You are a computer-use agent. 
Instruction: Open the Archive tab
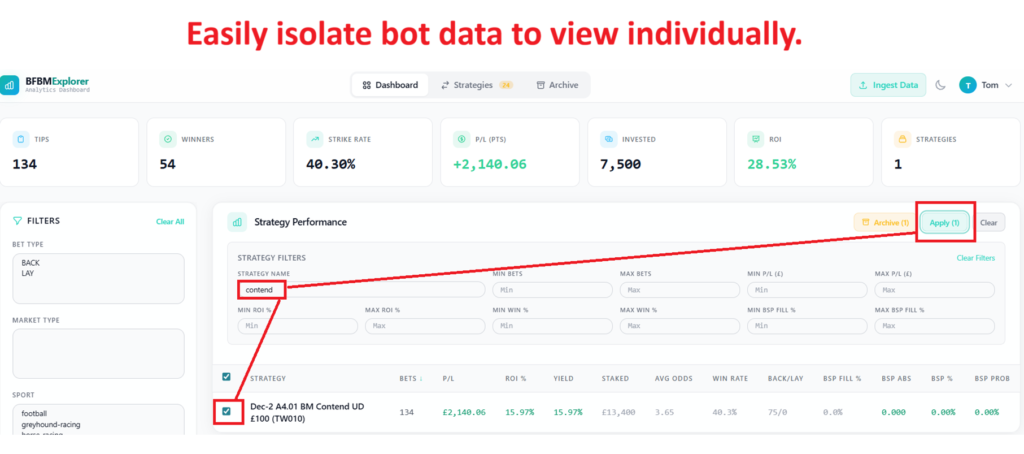(556, 85)
